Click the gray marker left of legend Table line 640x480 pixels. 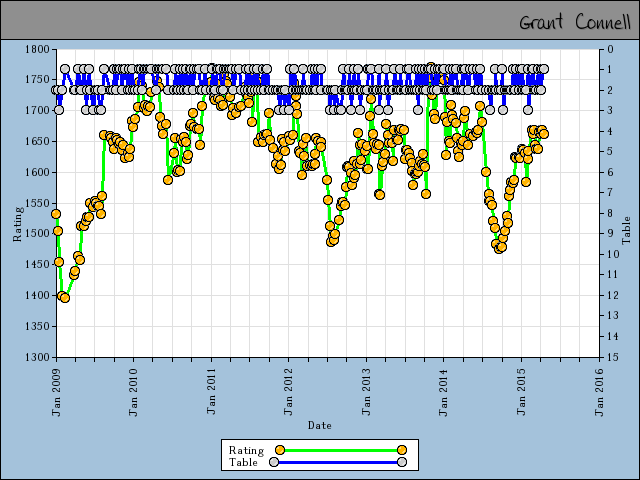coord(274,462)
